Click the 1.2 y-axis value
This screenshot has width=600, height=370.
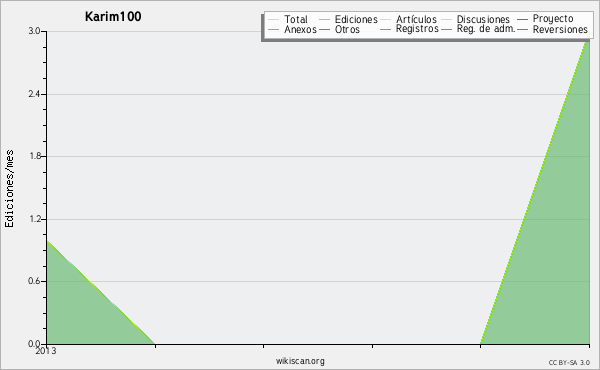[x=34, y=219]
